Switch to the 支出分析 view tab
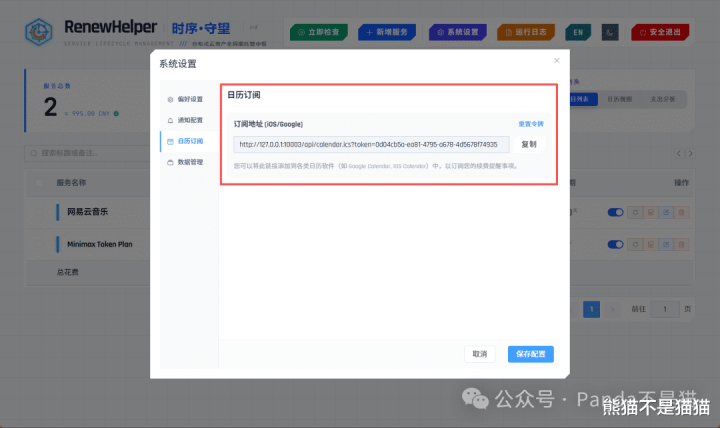Image resolution: width=720 pixels, height=428 pixels. coord(663,99)
